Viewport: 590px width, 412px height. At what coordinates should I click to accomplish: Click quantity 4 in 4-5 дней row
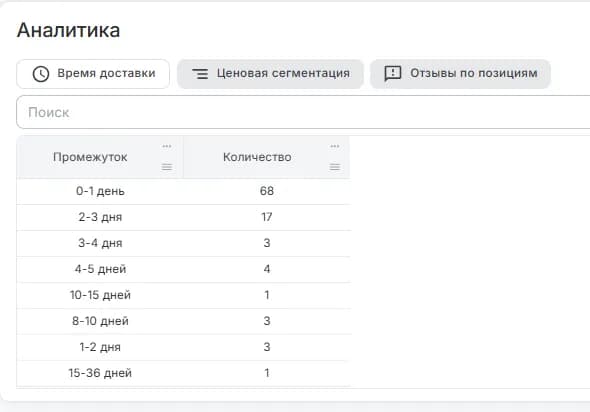[267, 269]
